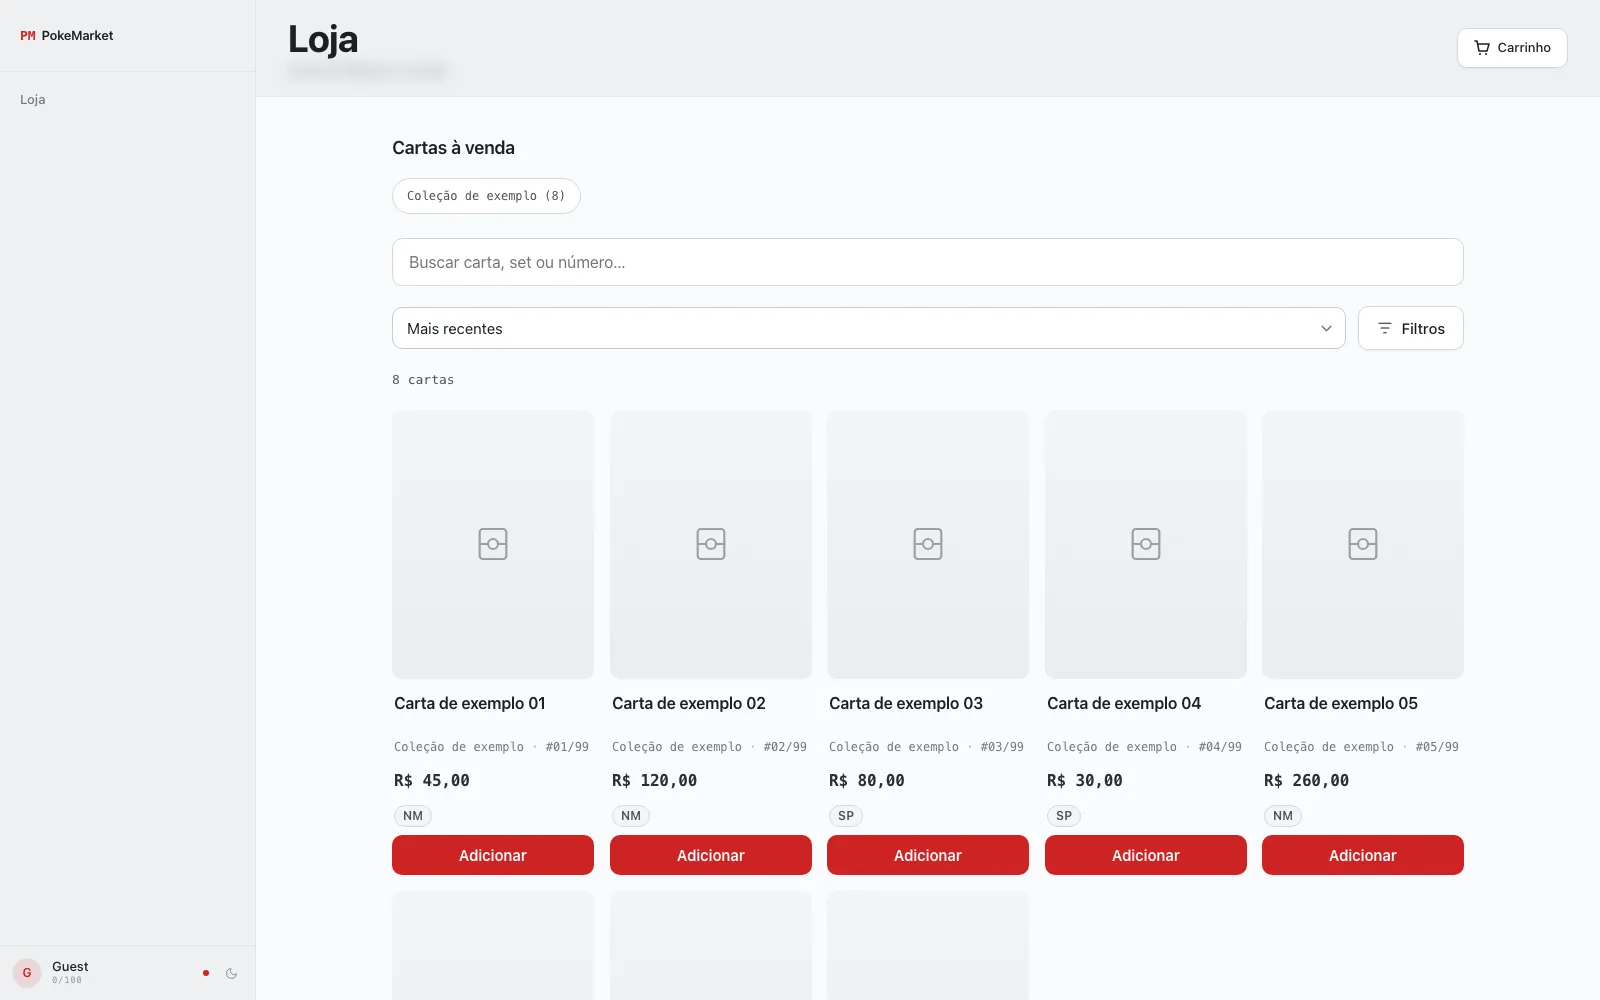This screenshot has height=1000, width=1600.
Task: Click the SP condition badge on exemplo 03
Action: tap(846, 816)
